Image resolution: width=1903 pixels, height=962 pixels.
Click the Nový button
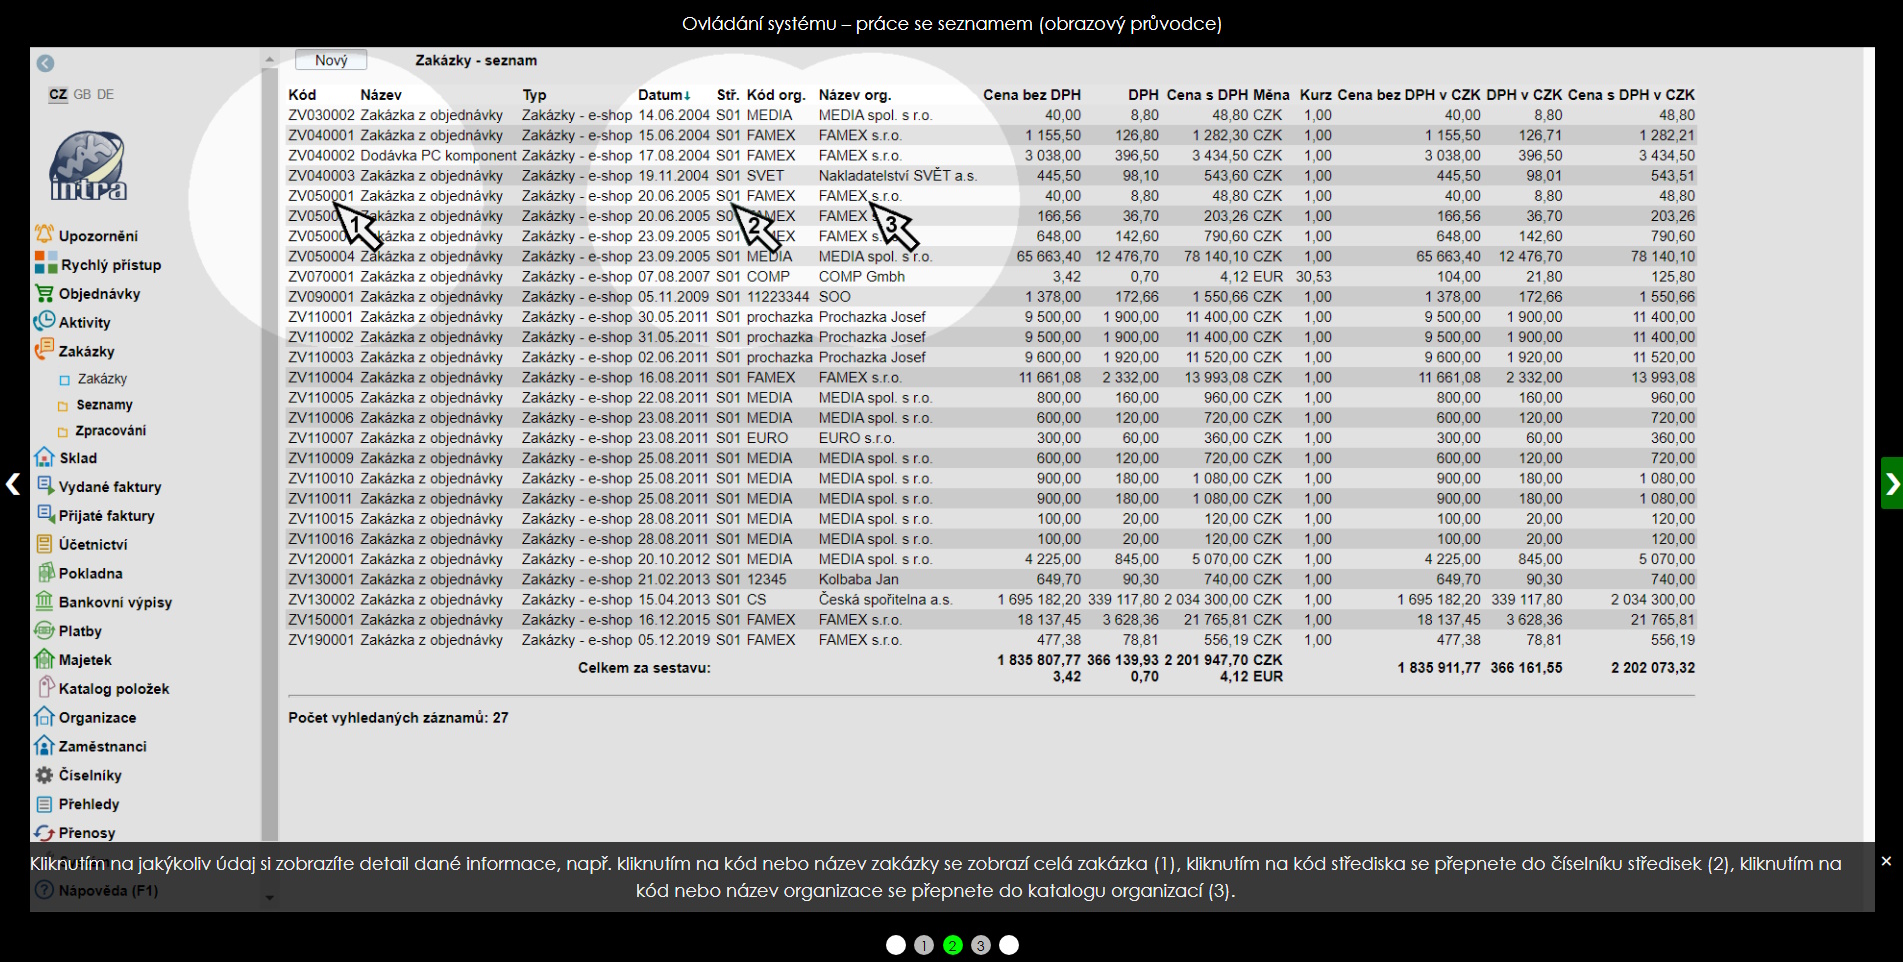331,60
